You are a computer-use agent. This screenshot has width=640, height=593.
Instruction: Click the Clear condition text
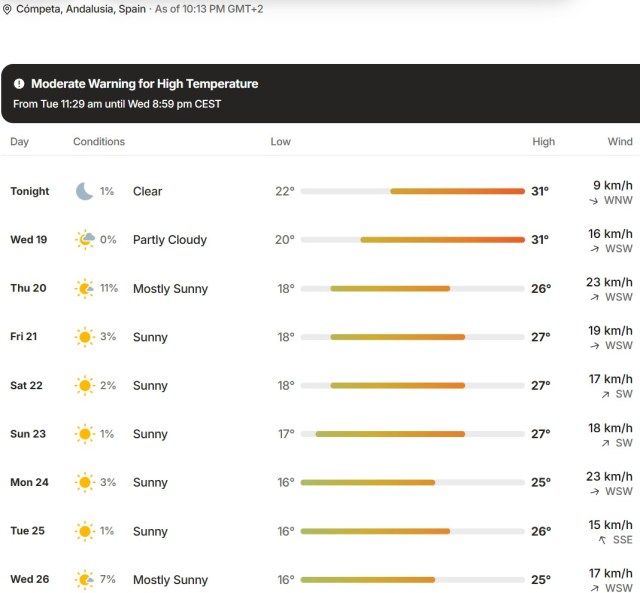point(147,191)
